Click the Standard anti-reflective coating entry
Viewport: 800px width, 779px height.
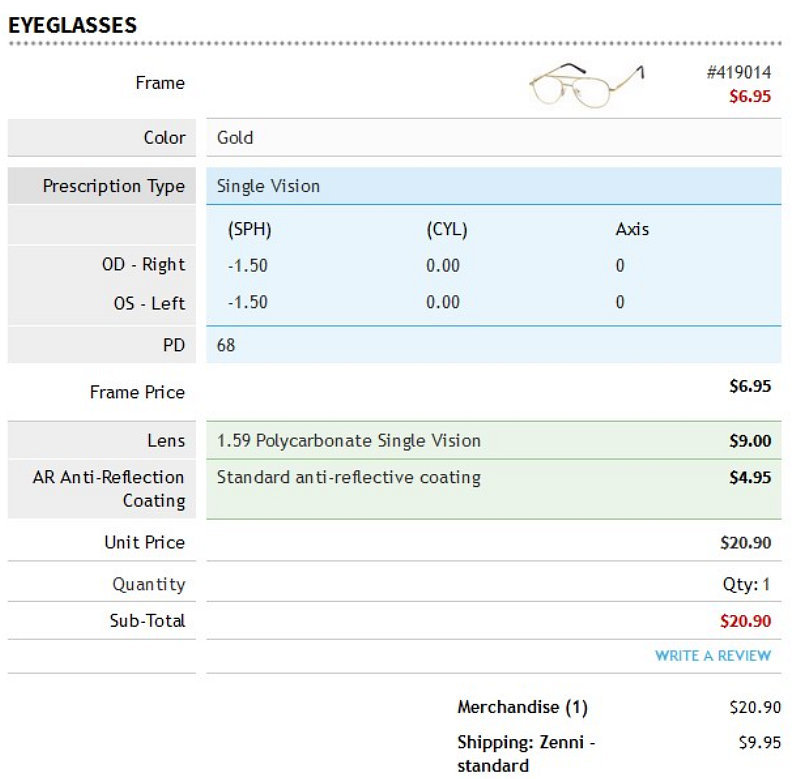348,478
